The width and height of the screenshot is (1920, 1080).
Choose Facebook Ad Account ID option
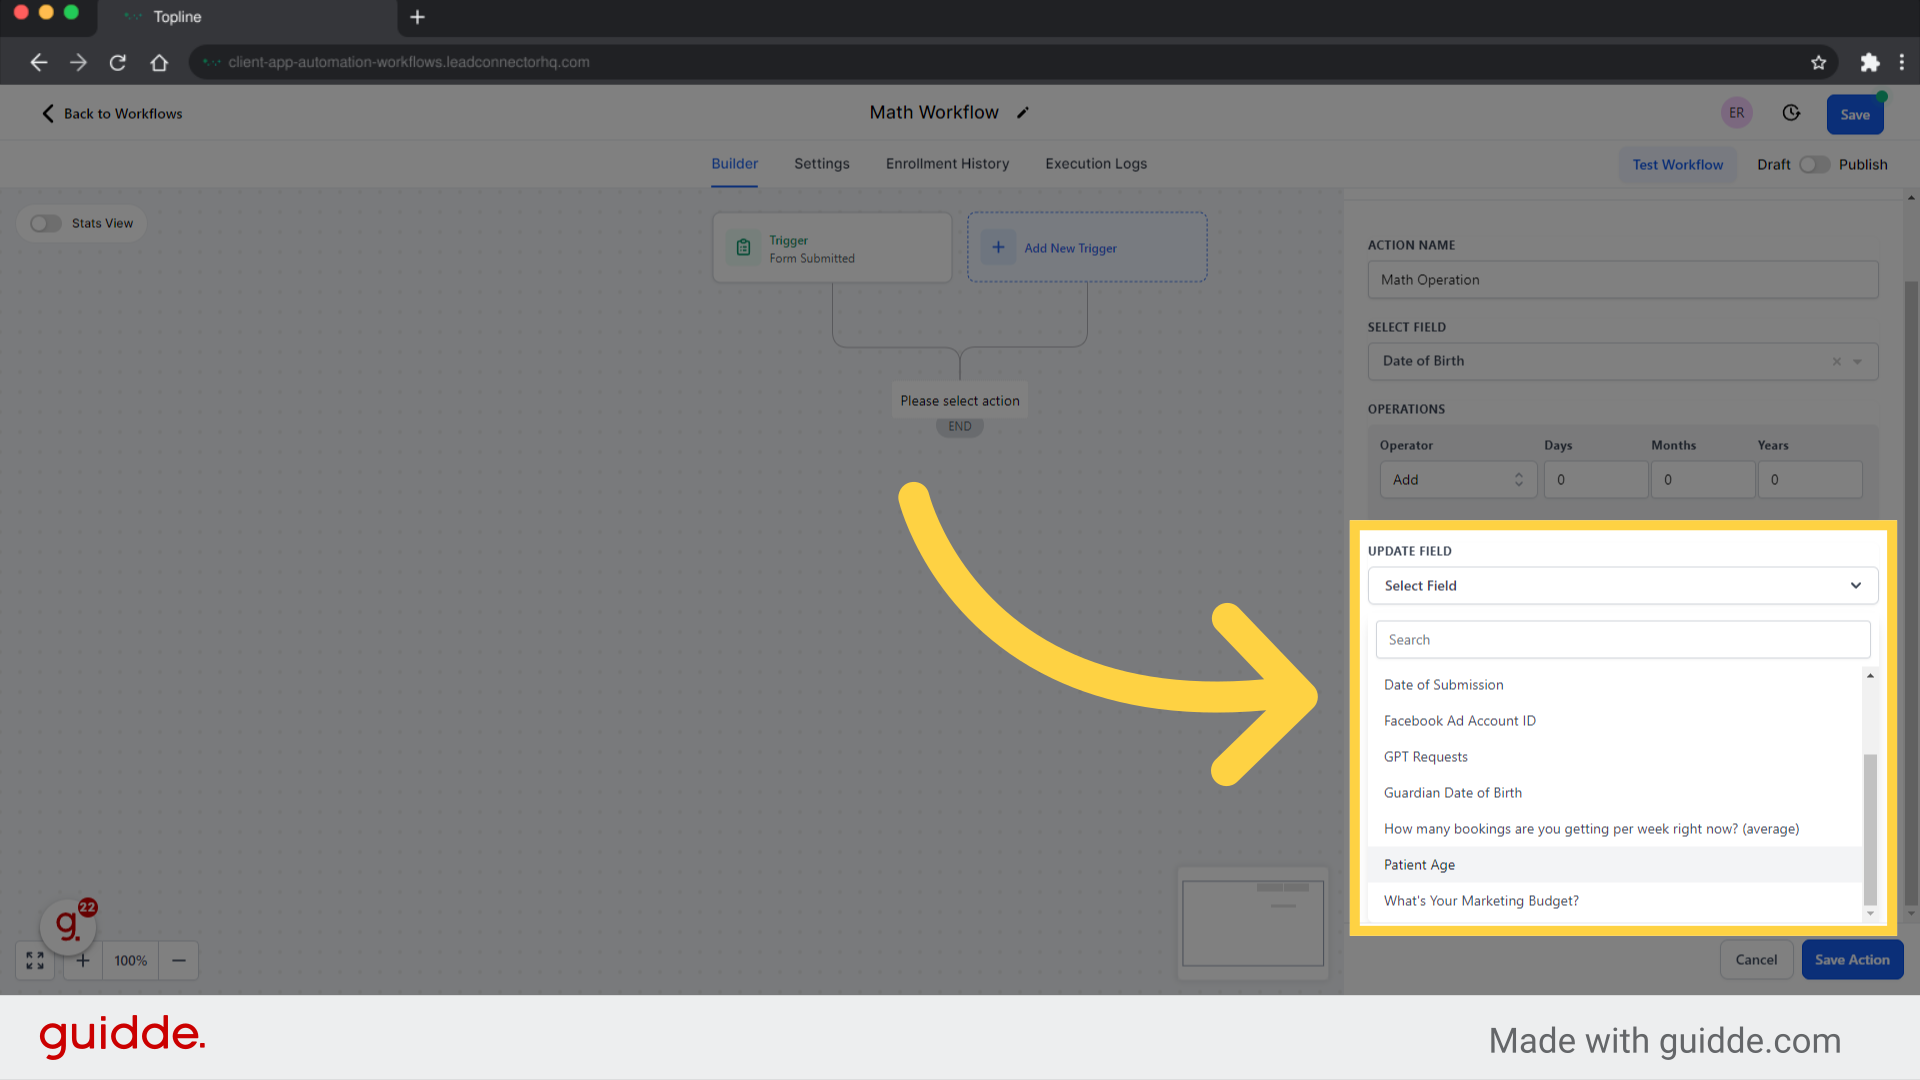[x=1614, y=721]
